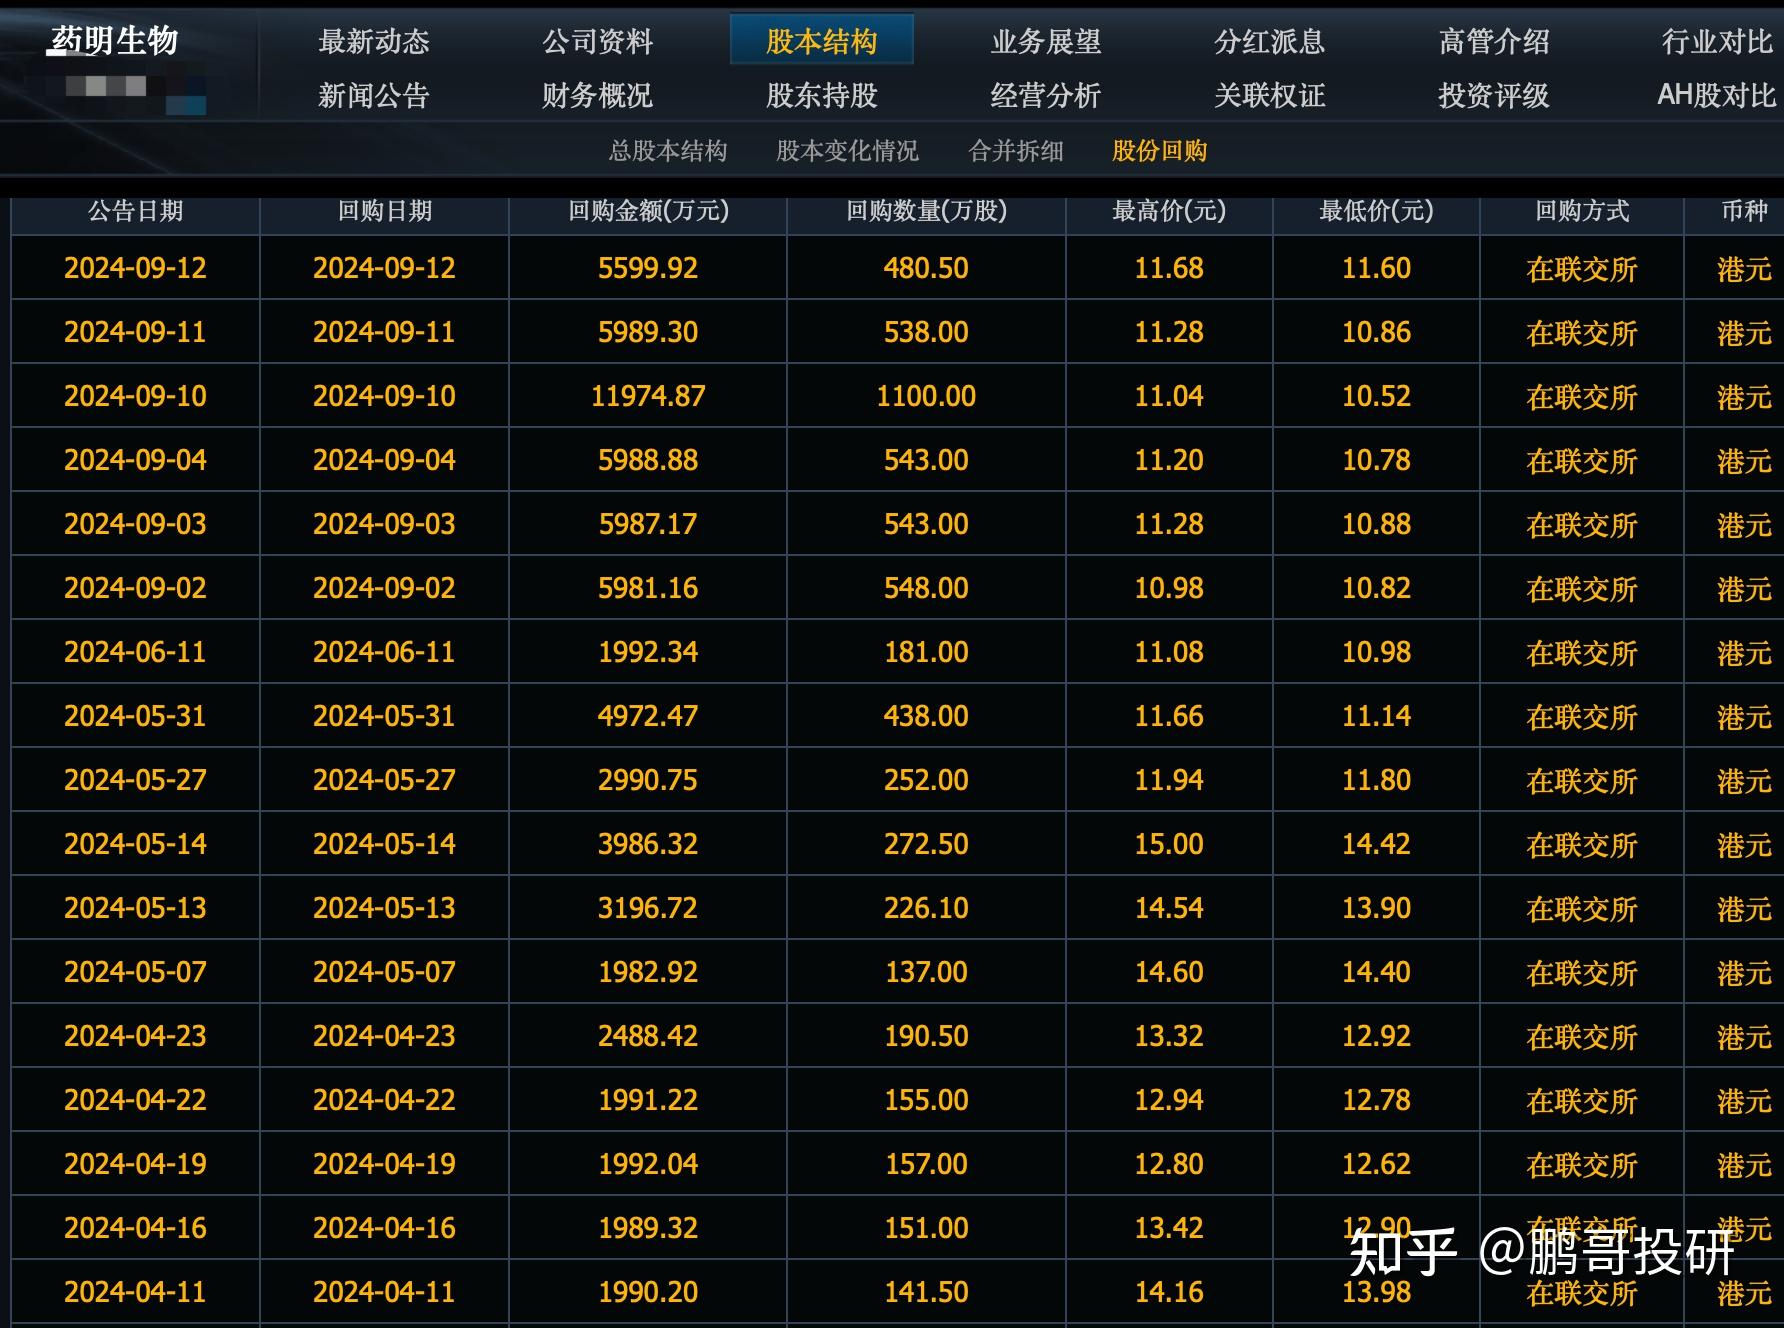Go to 财务概况 section
The image size is (1784, 1328).
pos(598,95)
